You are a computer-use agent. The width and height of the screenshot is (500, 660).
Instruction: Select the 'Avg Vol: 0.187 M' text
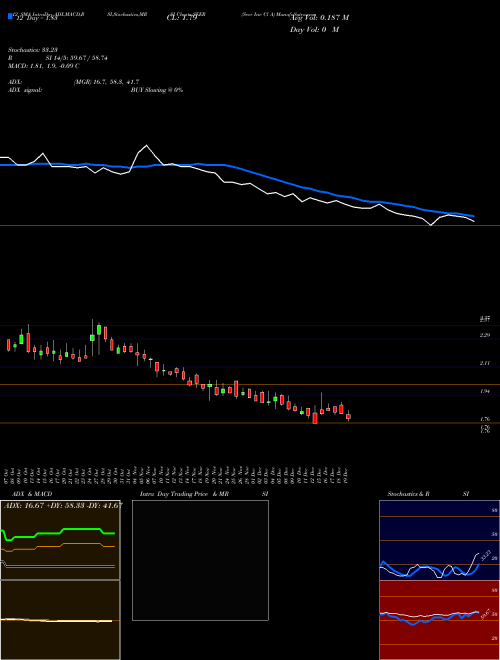(319, 18)
